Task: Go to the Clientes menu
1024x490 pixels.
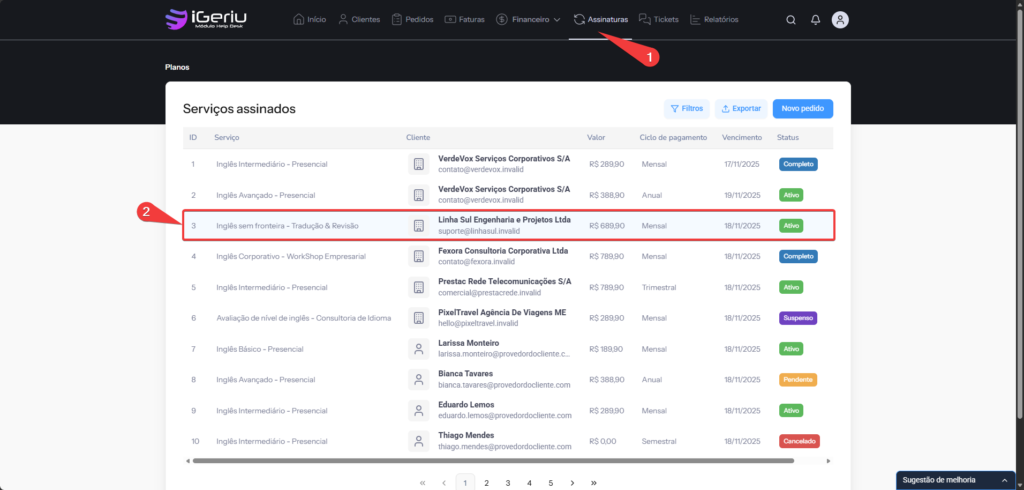Action: (360, 19)
